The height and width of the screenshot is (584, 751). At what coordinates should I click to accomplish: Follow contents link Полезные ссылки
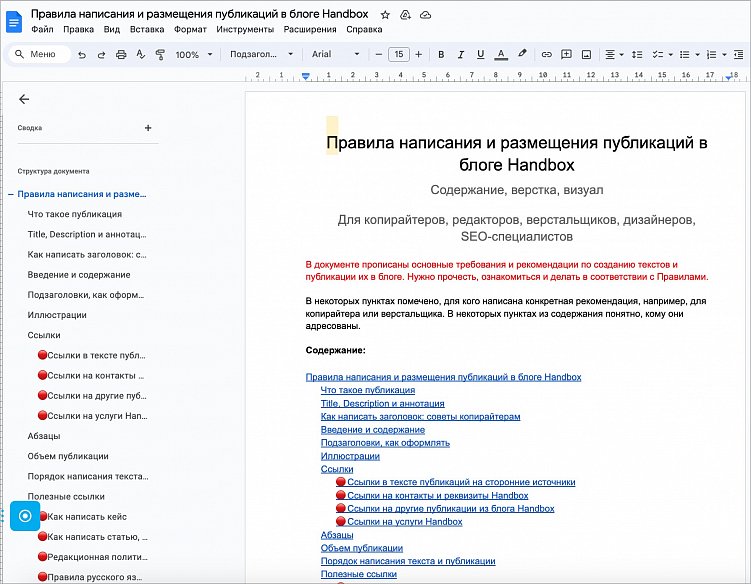[x=359, y=574]
